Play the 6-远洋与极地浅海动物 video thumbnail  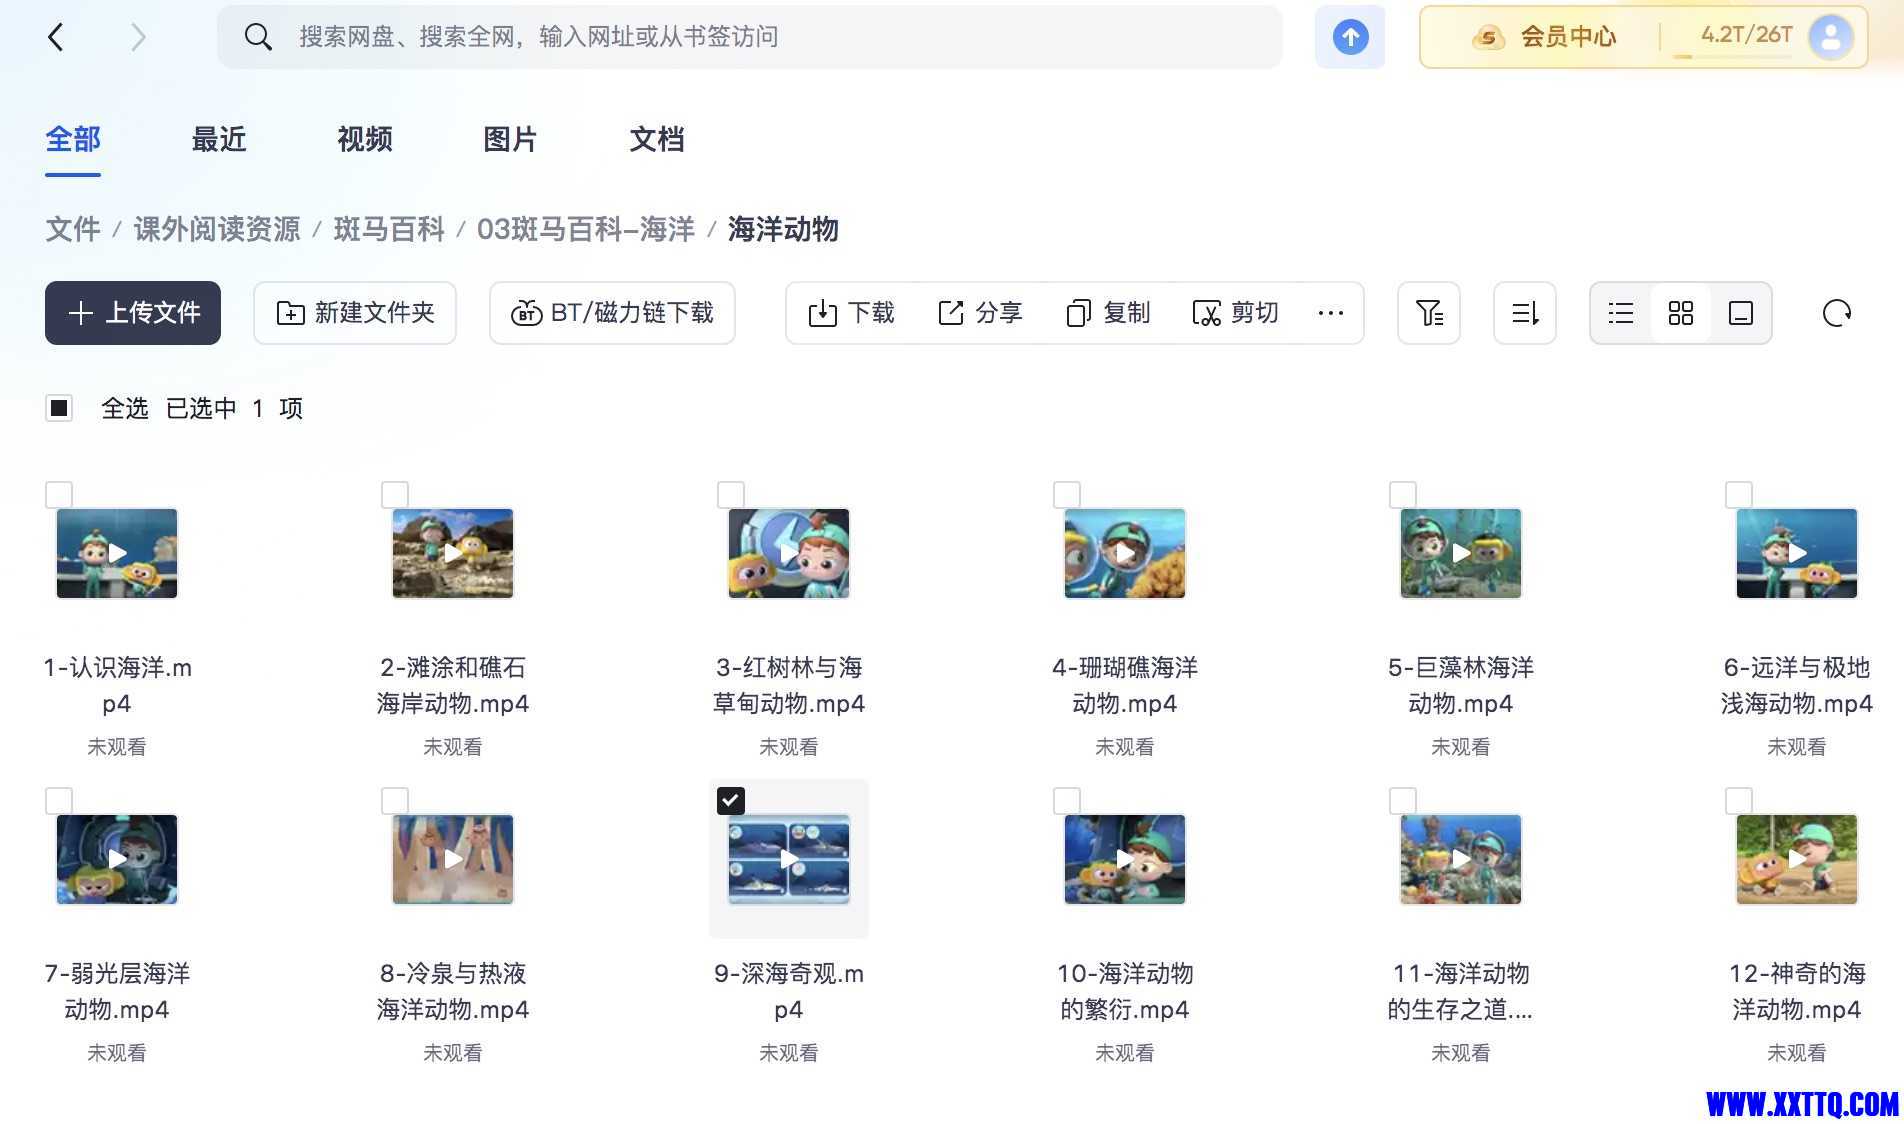[1797, 553]
